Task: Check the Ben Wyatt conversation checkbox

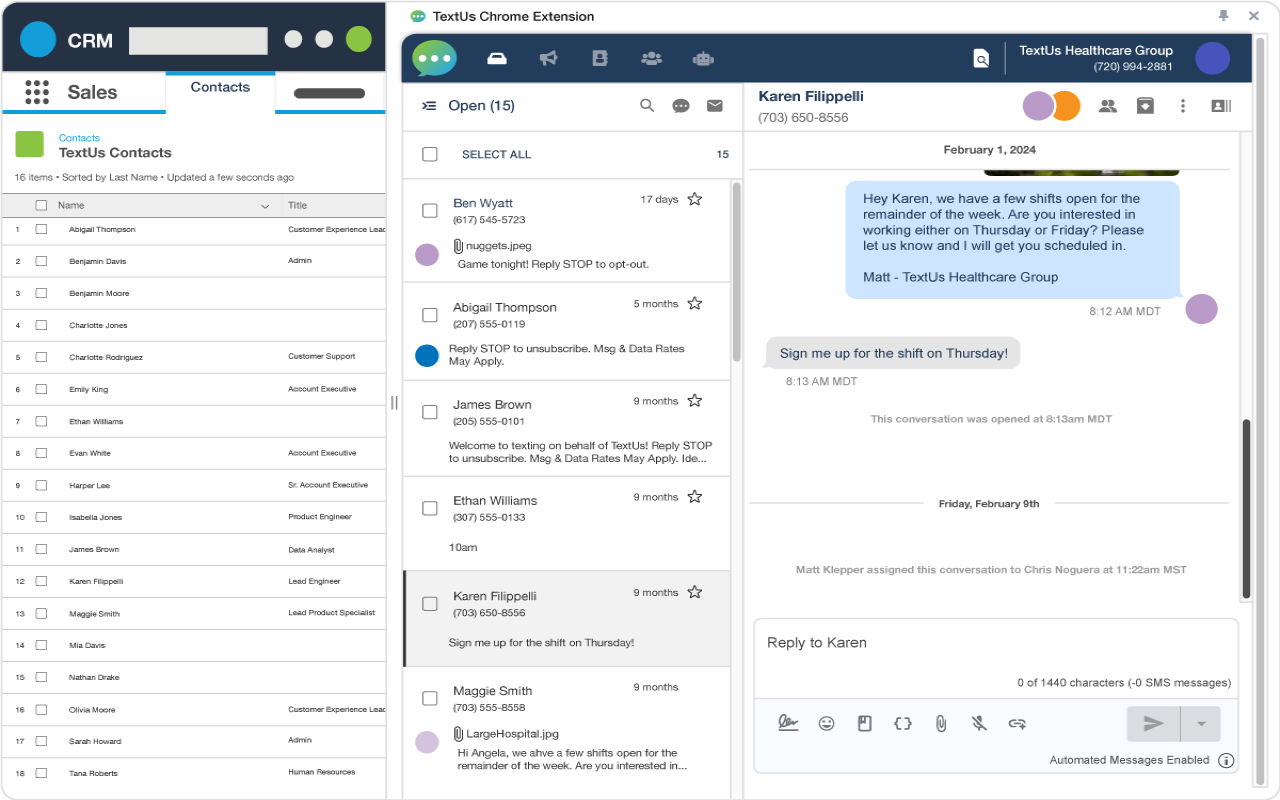Action: [430, 210]
